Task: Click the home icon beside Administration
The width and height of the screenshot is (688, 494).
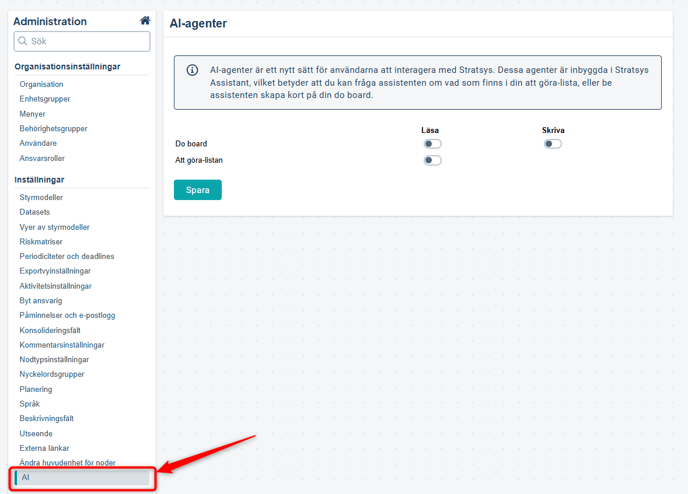Action: coord(145,21)
